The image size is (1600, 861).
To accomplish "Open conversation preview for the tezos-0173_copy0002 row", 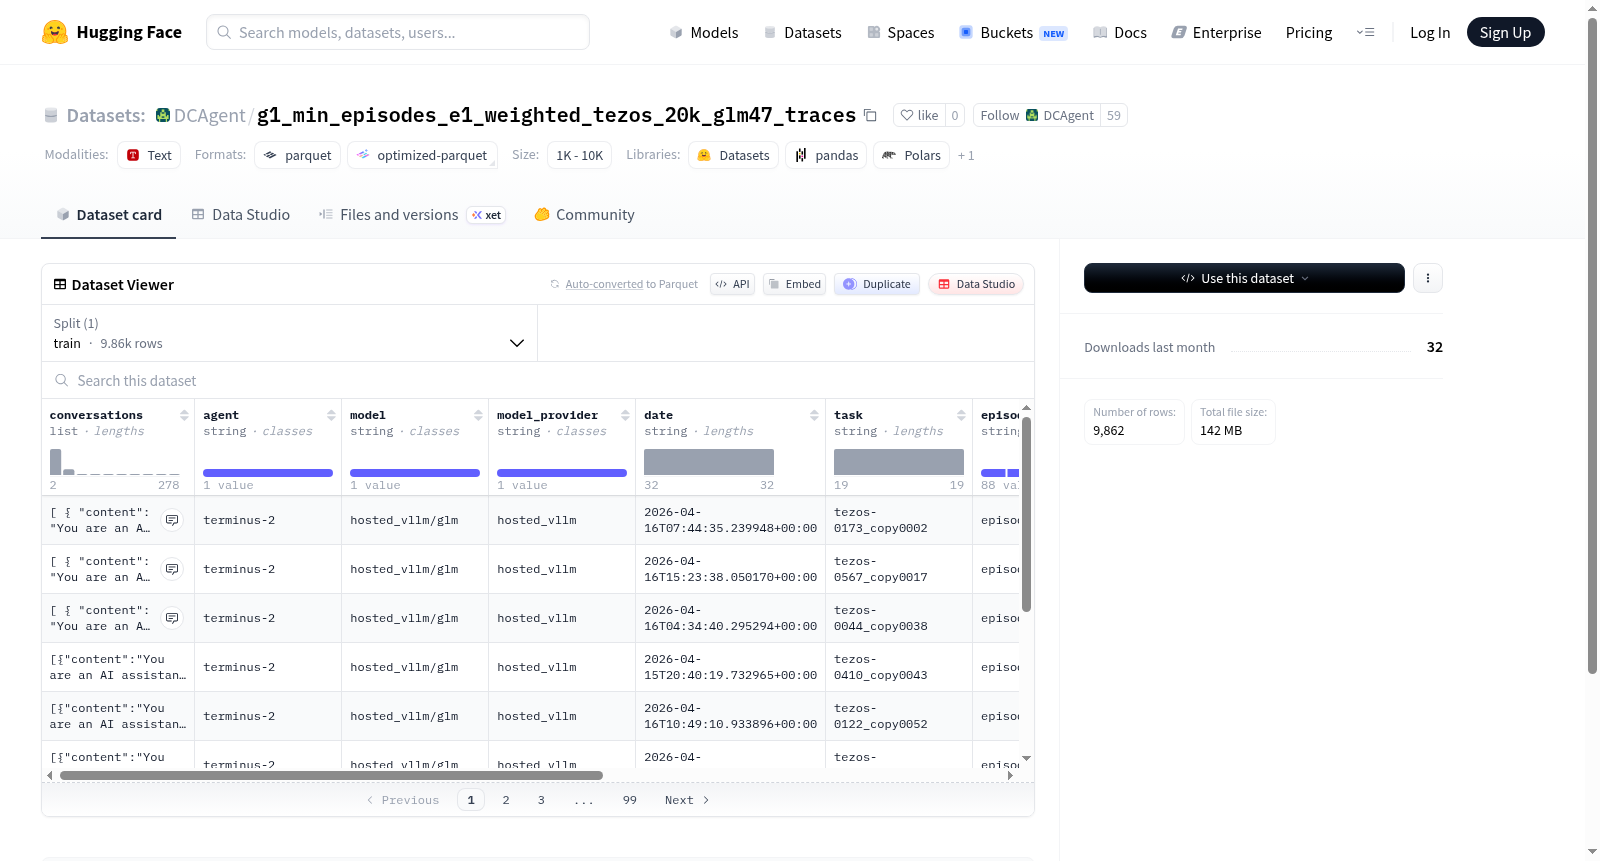I will click(172, 520).
